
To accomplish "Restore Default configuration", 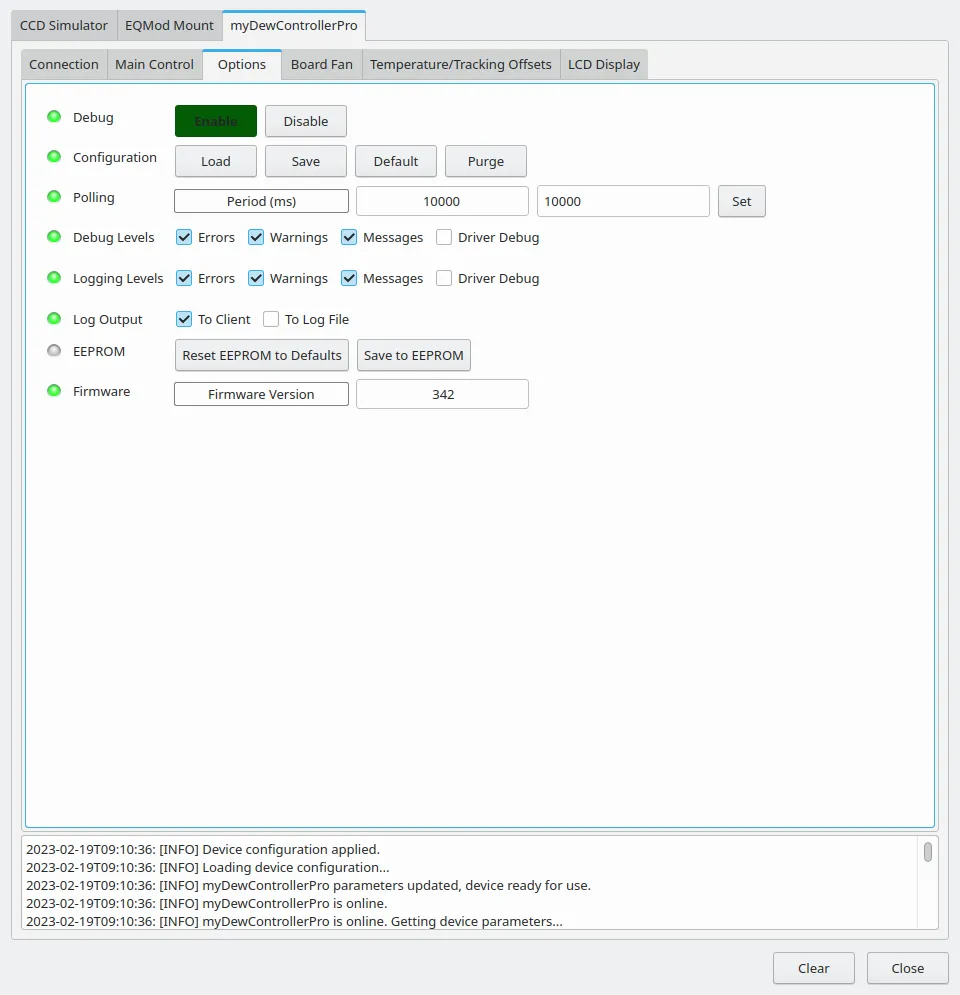I will click(x=396, y=161).
